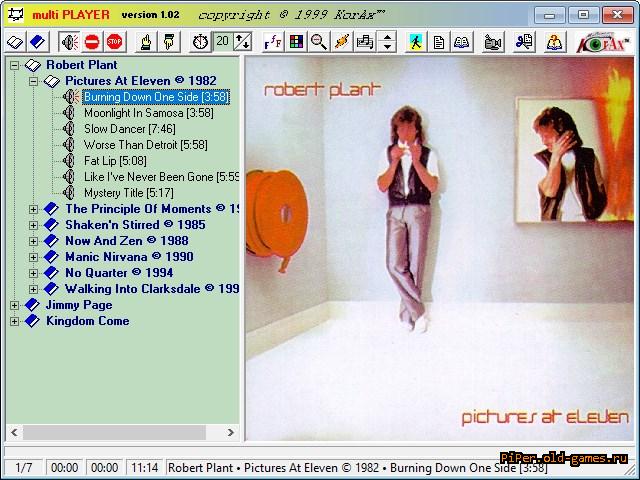This screenshot has height=480, width=640.
Task: Click the speaker play button
Action: click(69, 42)
